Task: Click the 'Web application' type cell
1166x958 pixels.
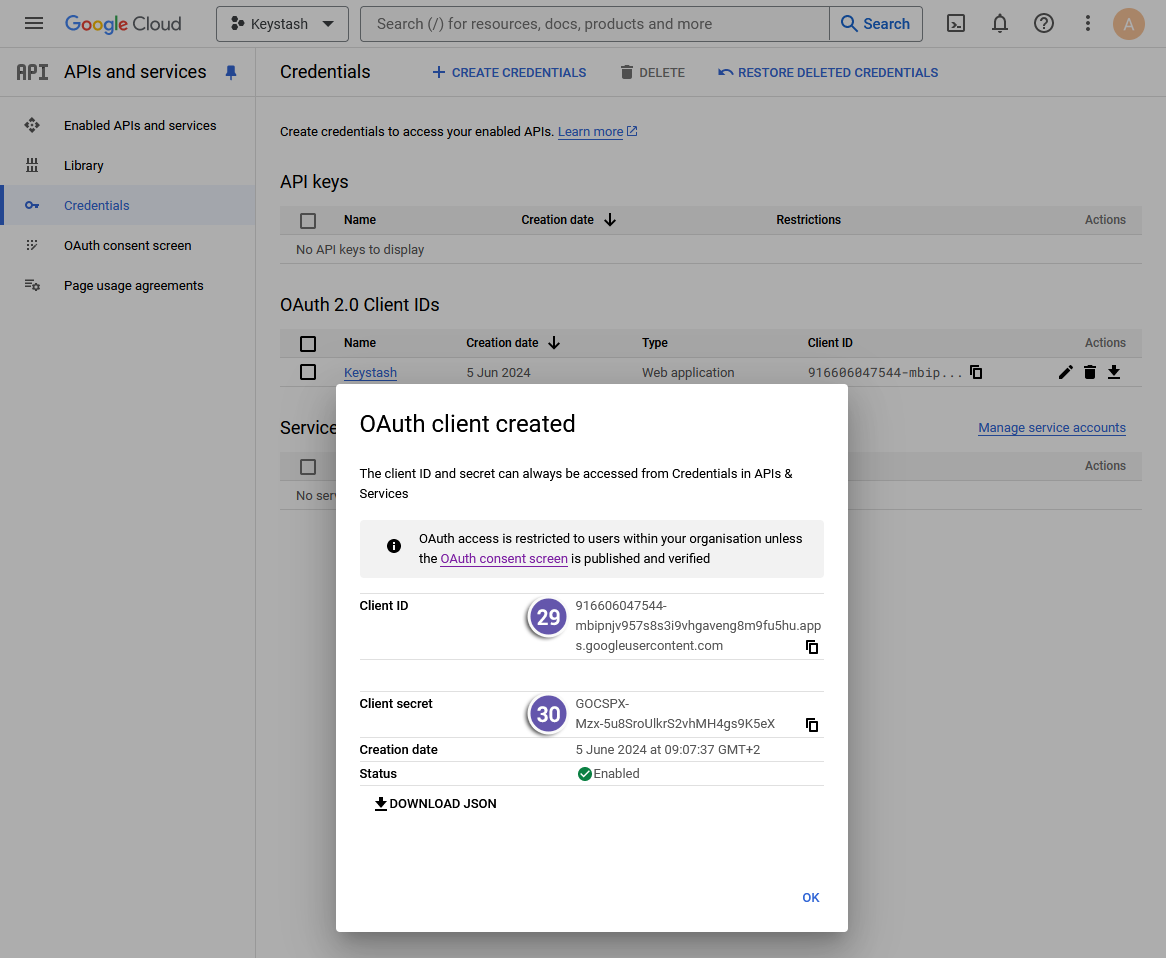Action: coord(688,373)
